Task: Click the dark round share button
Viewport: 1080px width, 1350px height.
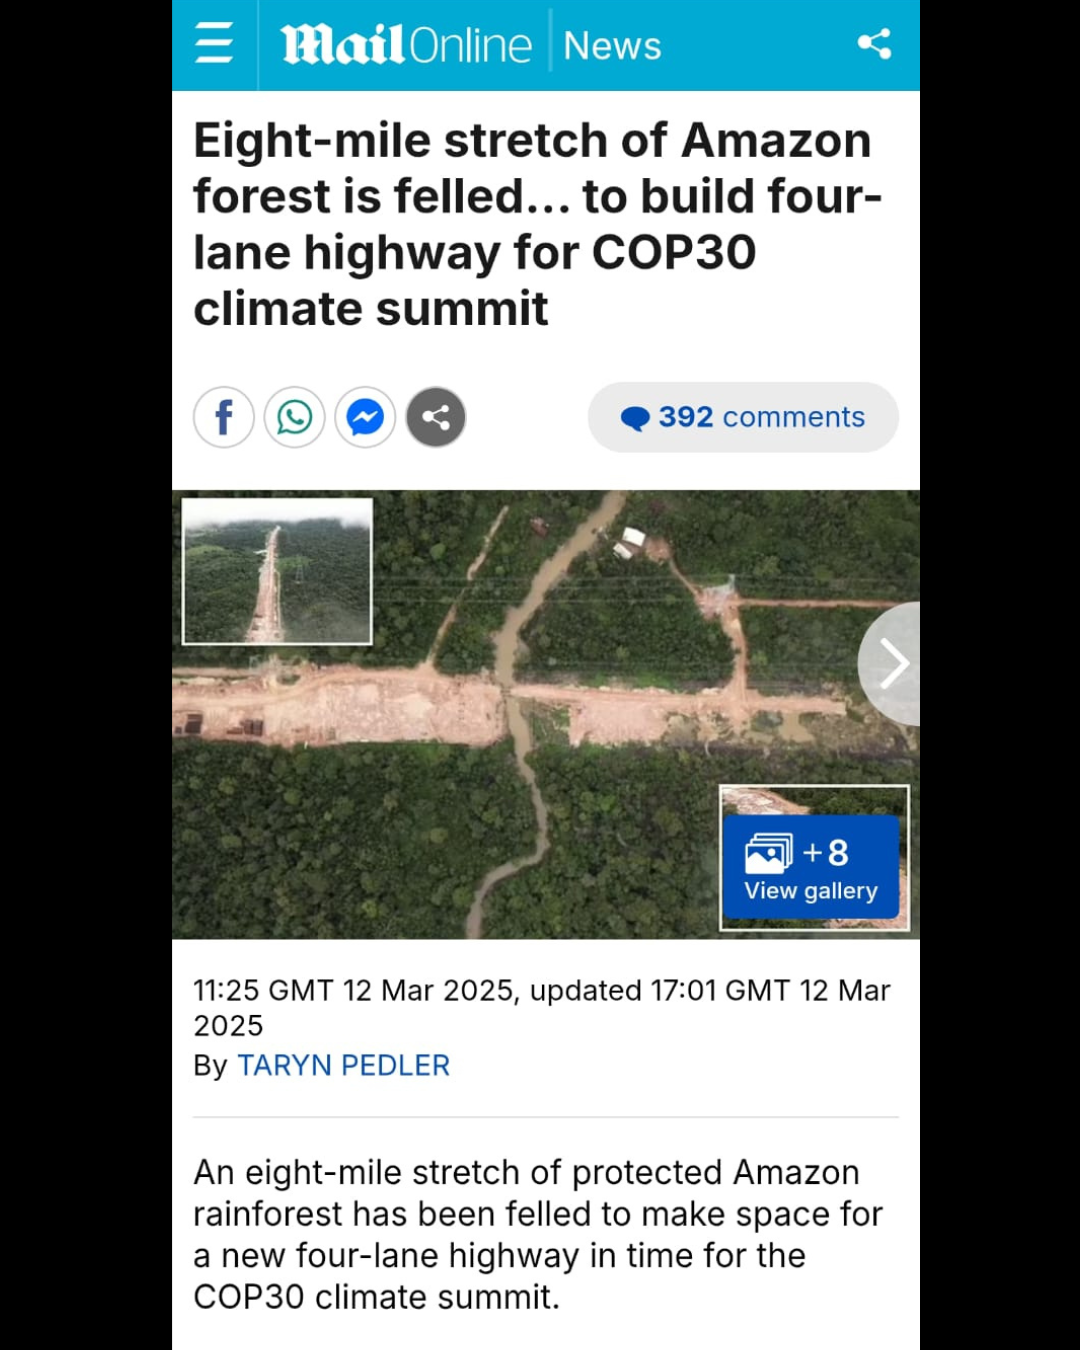Action: tap(436, 417)
